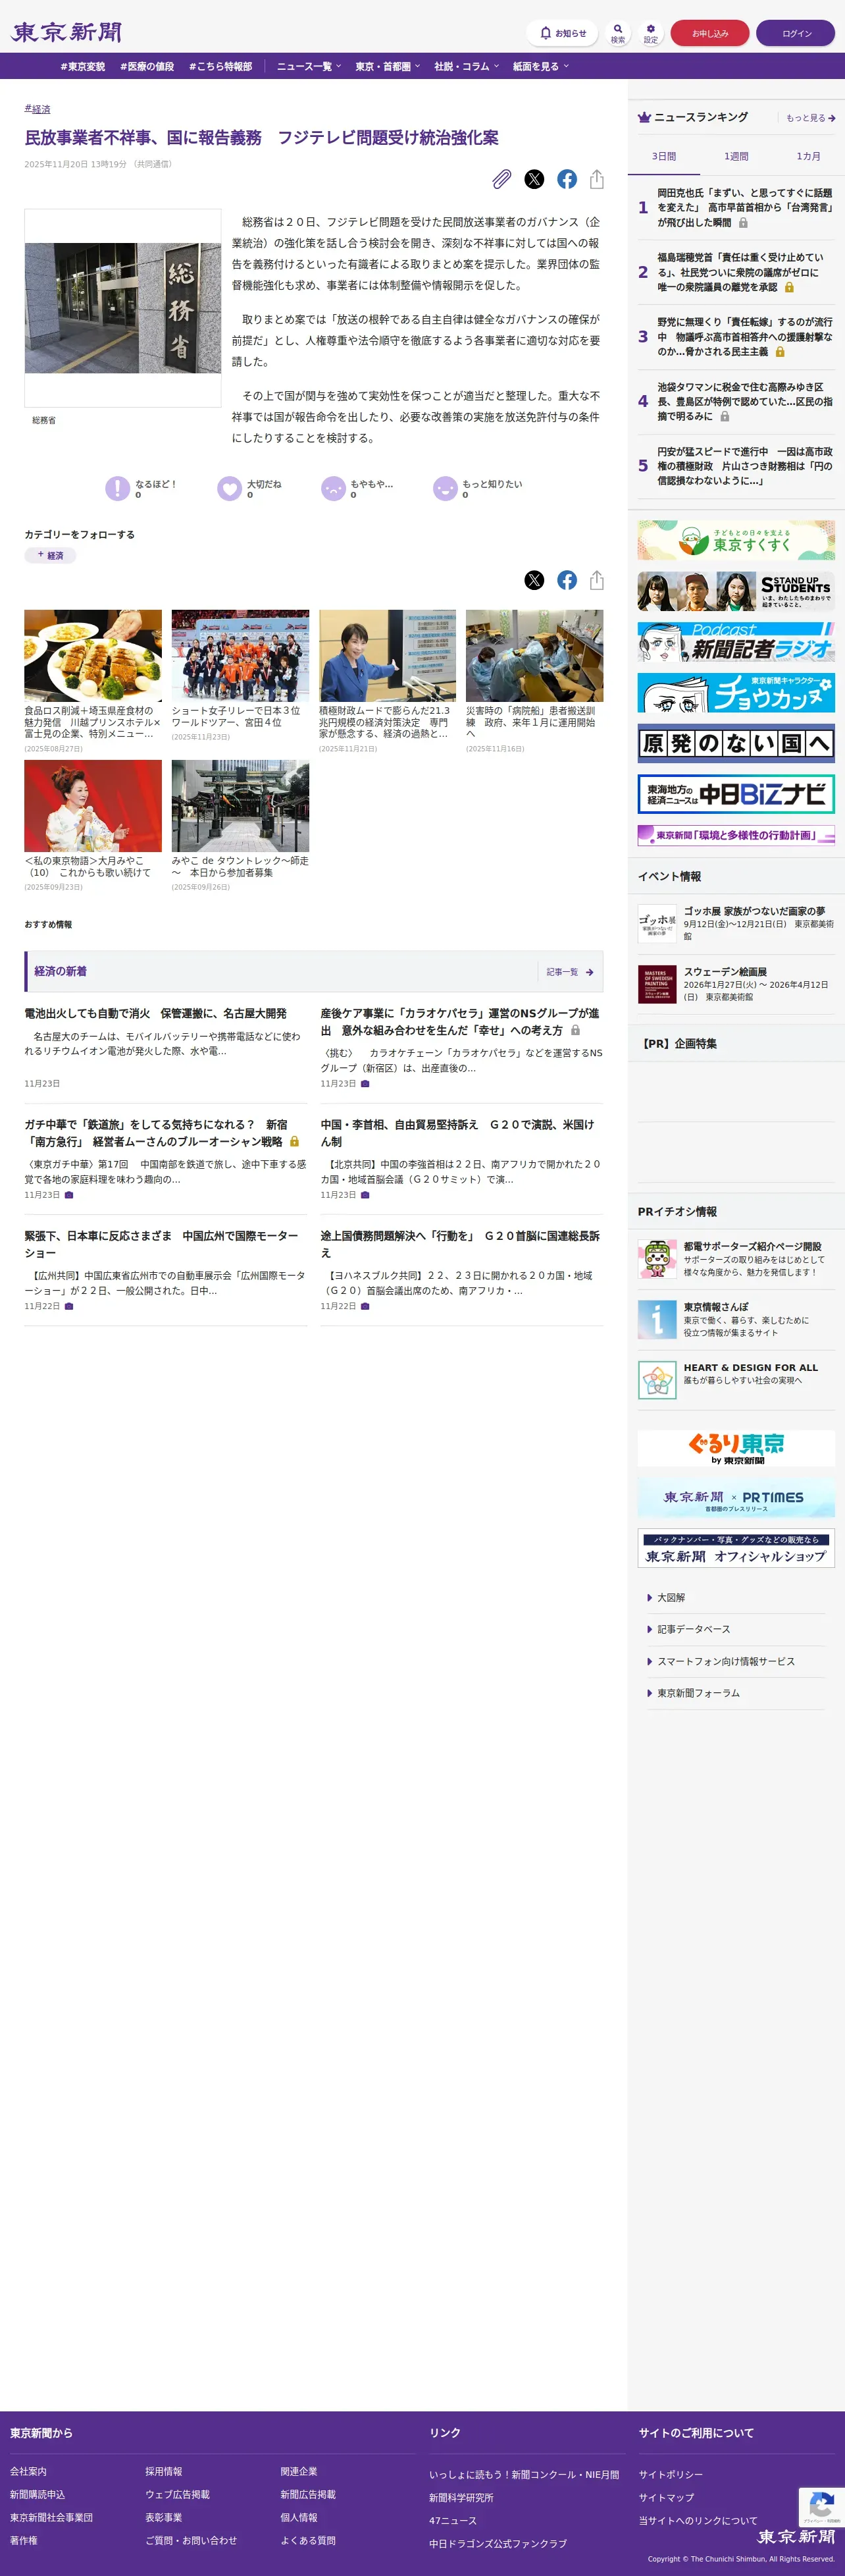Open the 設定 gear icon

click(x=651, y=33)
